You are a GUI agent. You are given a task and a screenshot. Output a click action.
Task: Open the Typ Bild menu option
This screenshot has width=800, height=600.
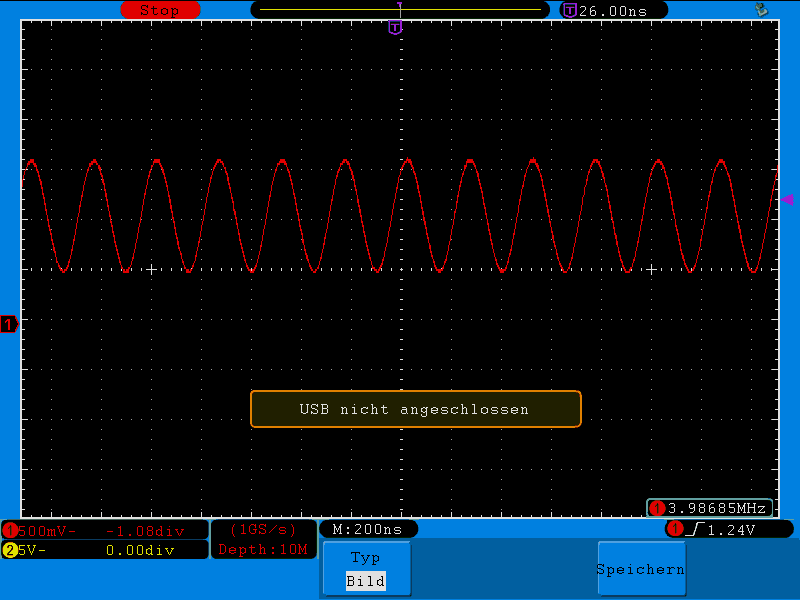[x=366, y=569]
